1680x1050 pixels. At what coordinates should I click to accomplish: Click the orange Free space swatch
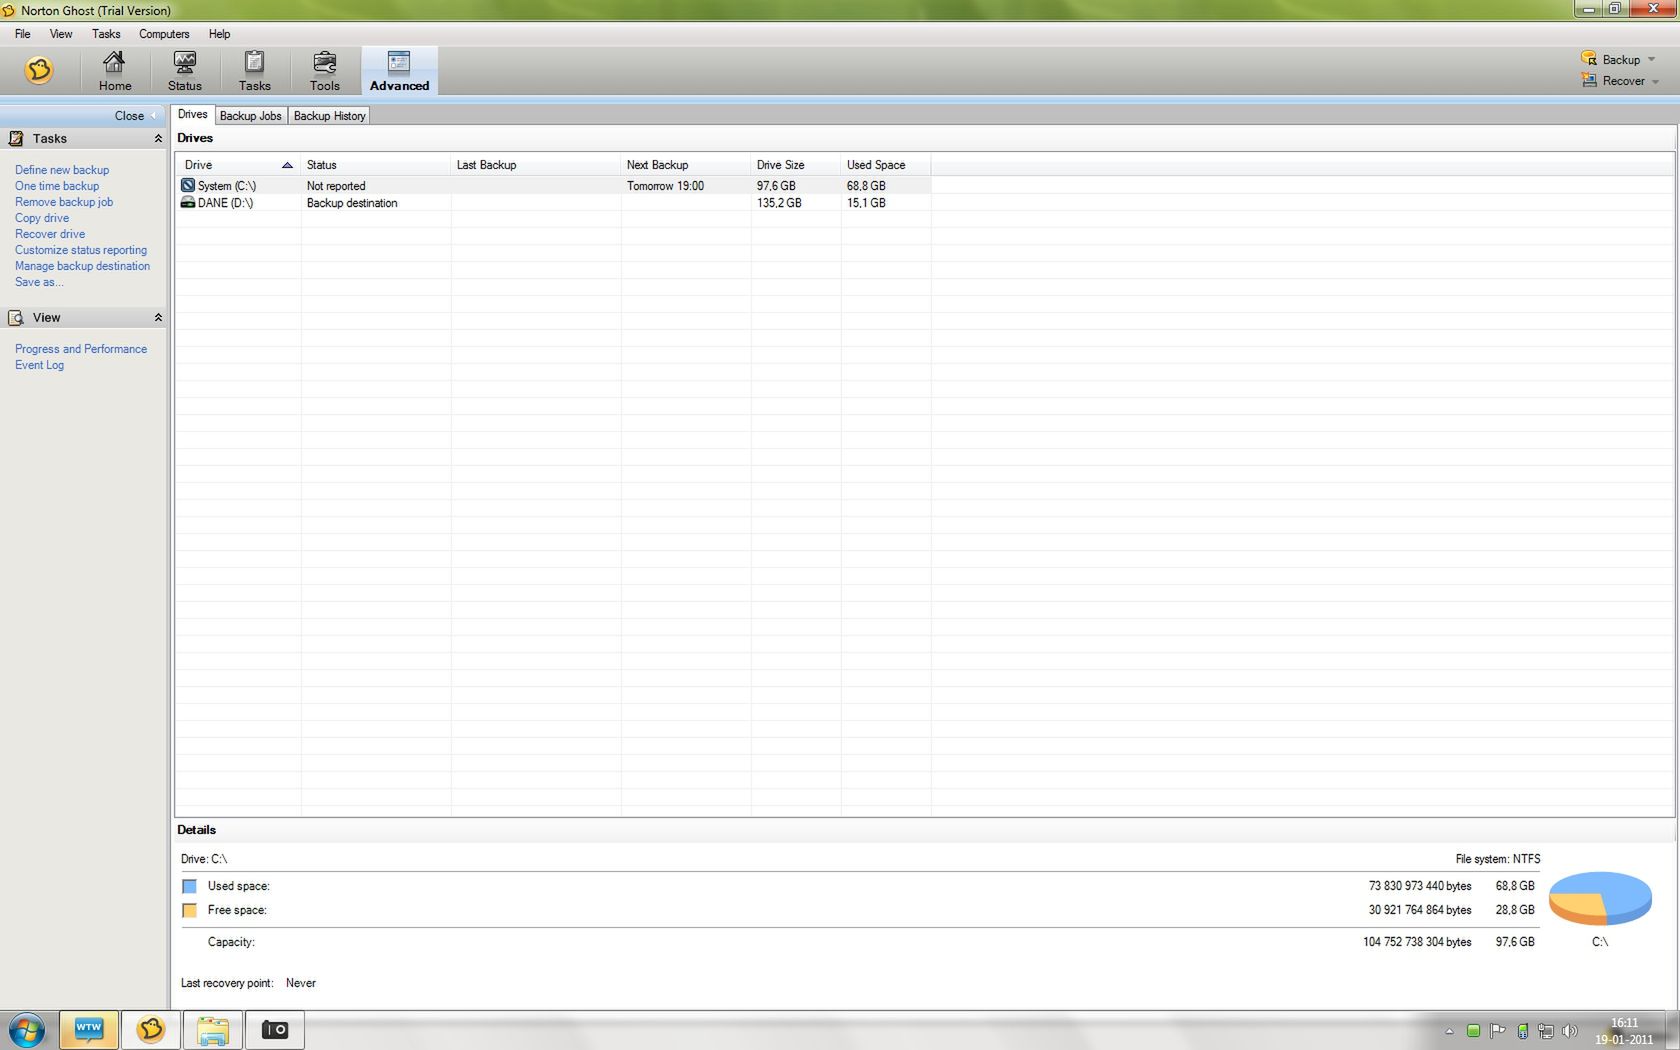(x=189, y=910)
